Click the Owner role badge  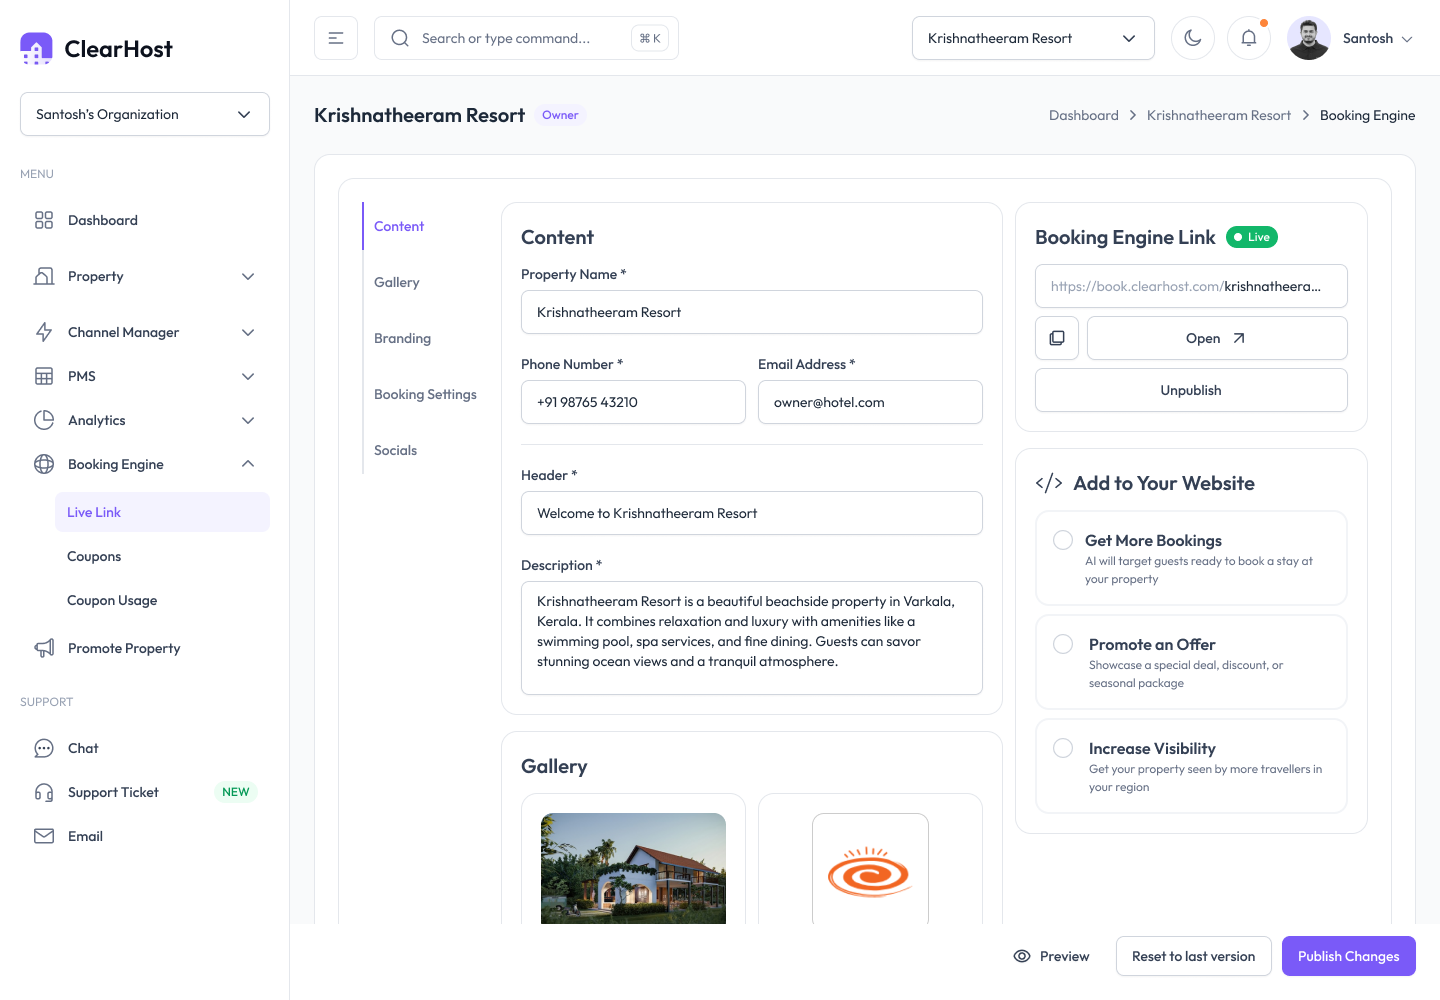560,115
